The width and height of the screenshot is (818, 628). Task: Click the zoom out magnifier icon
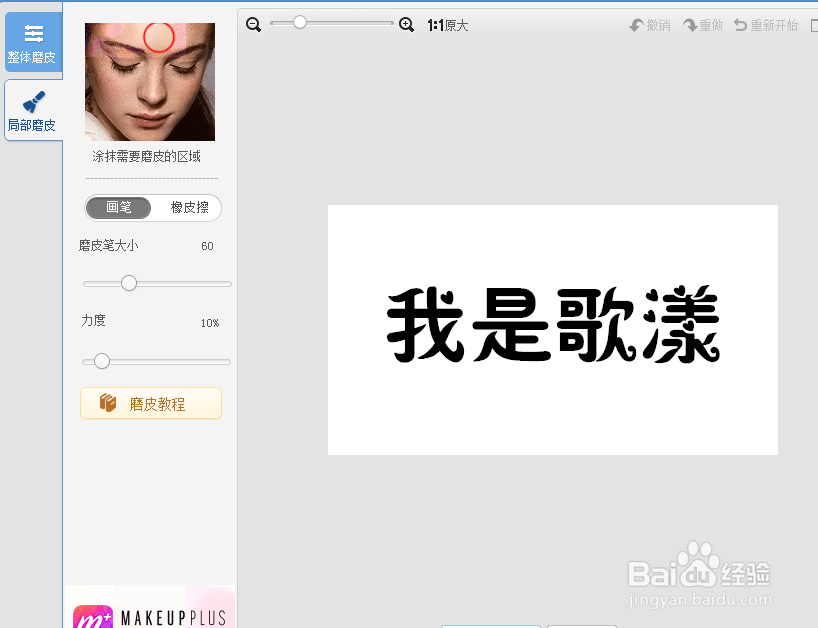[x=253, y=24]
